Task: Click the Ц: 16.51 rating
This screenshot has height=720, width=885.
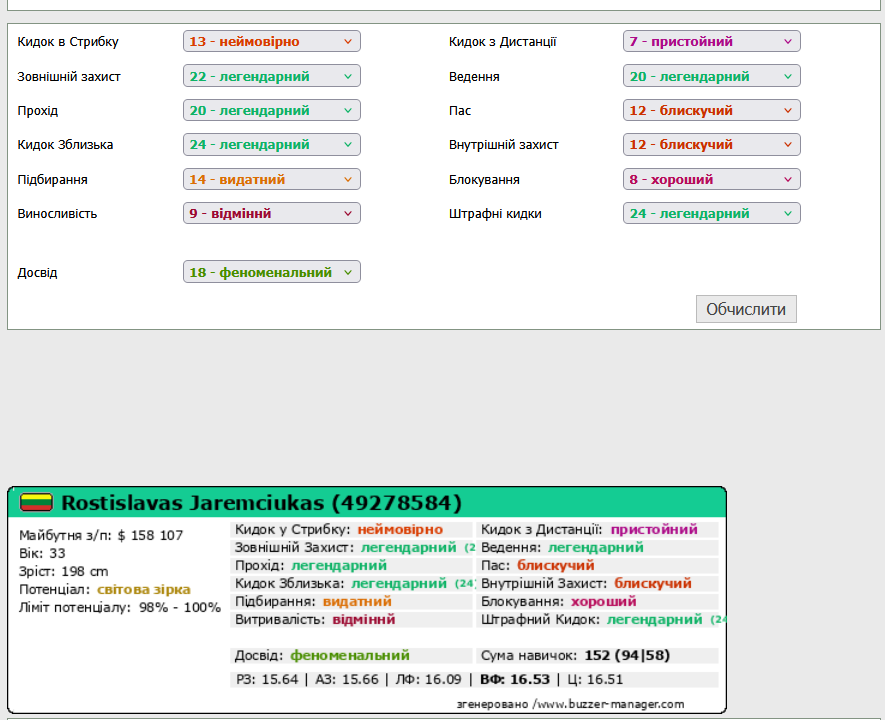Action: pyautogui.click(x=595, y=679)
